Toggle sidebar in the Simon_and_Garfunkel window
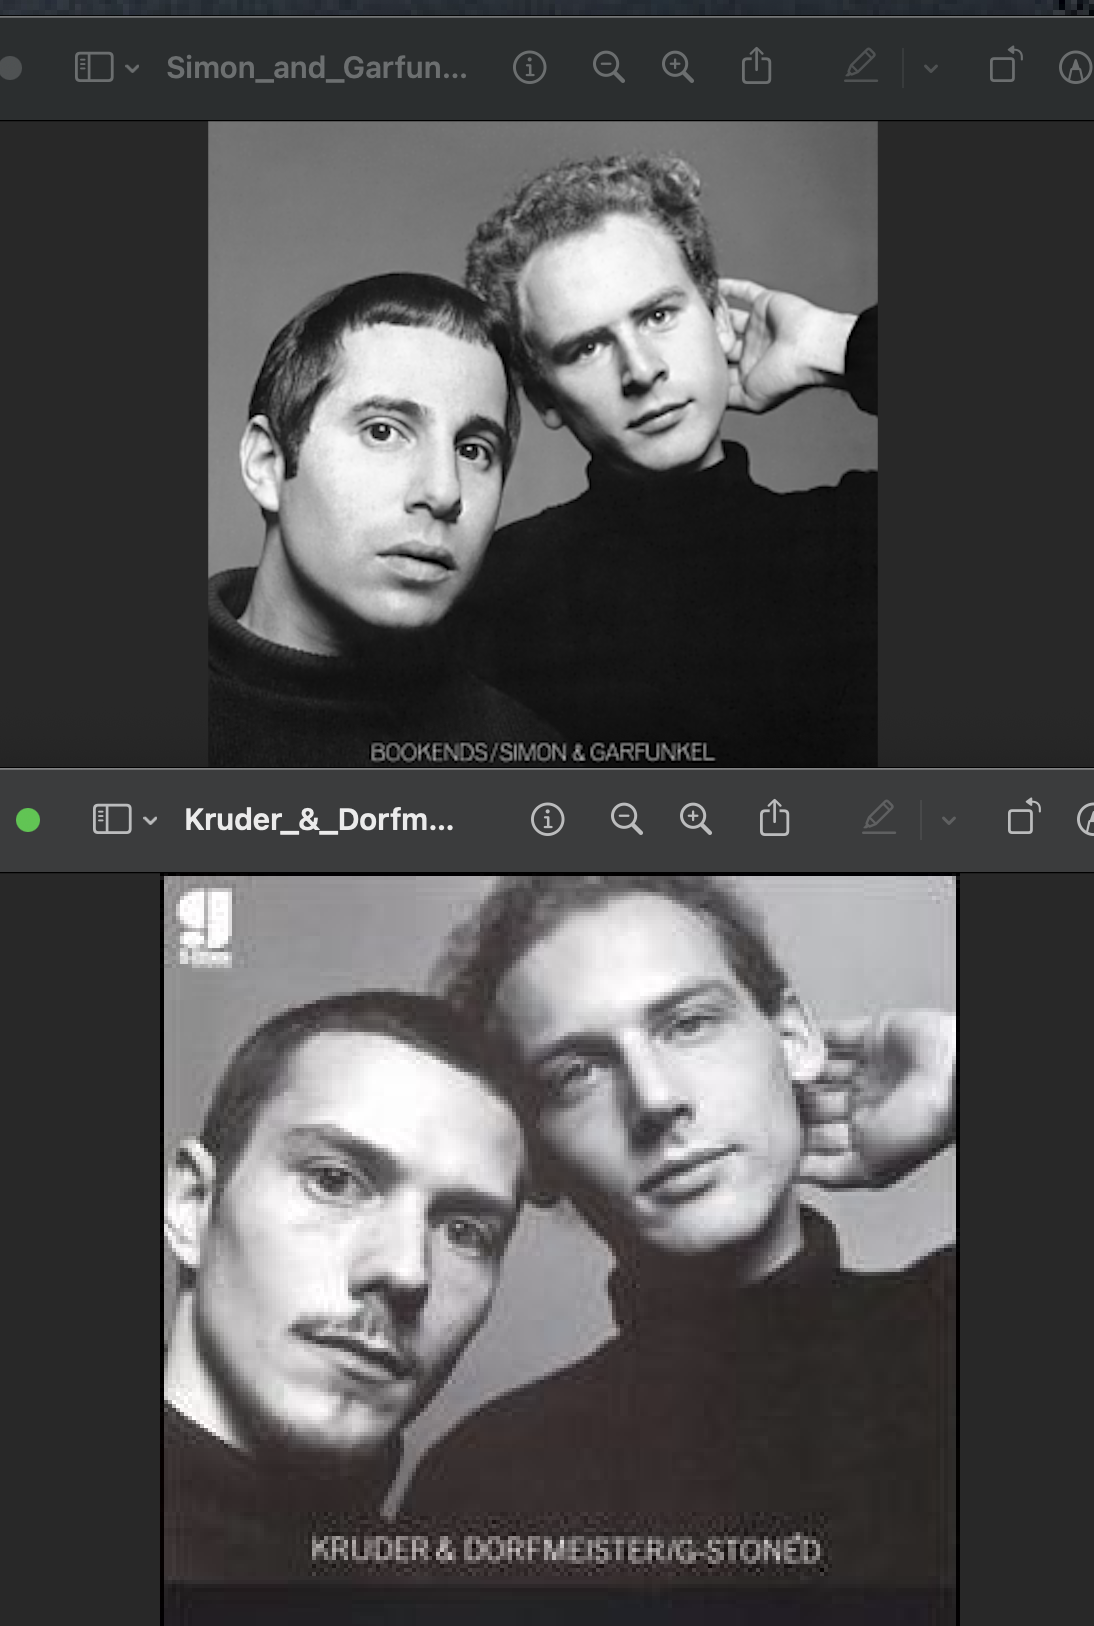This screenshot has width=1094, height=1626. click(94, 68)
